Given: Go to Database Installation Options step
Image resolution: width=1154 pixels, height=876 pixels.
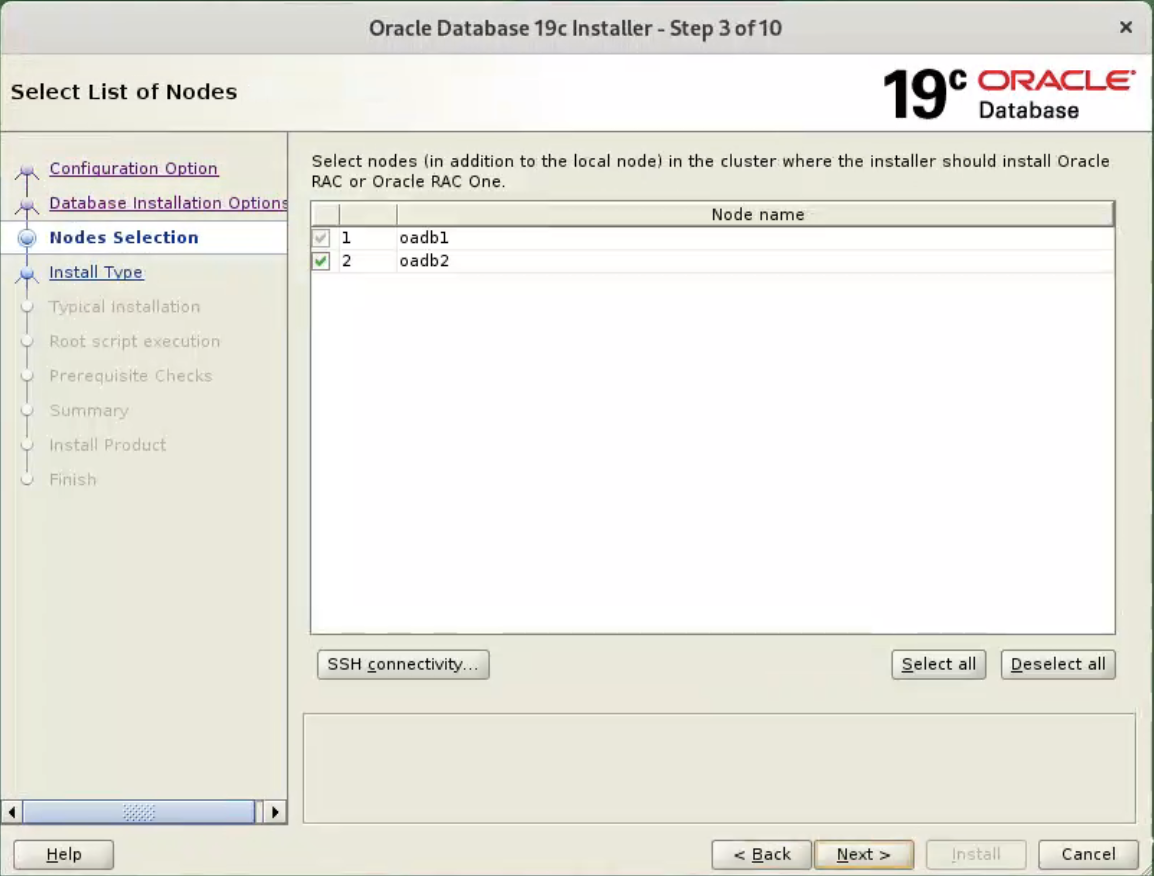Looking at the screenshot, I should pyautogui.click(x=168, y=202).
